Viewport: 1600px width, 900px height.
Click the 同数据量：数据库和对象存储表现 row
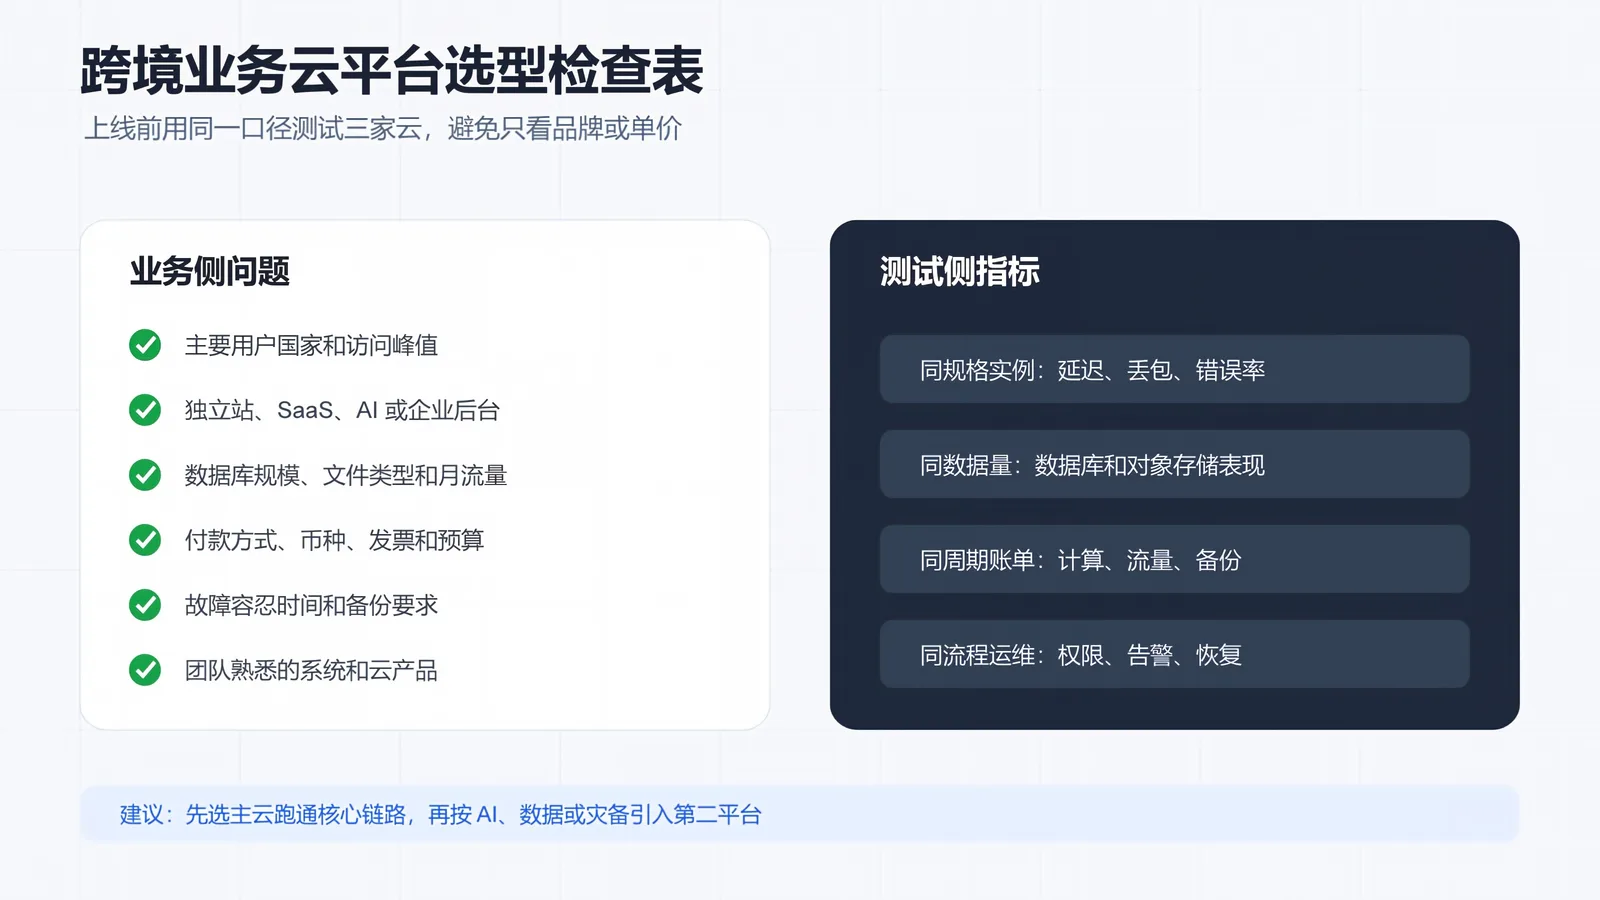click(x=1175, y=464)
